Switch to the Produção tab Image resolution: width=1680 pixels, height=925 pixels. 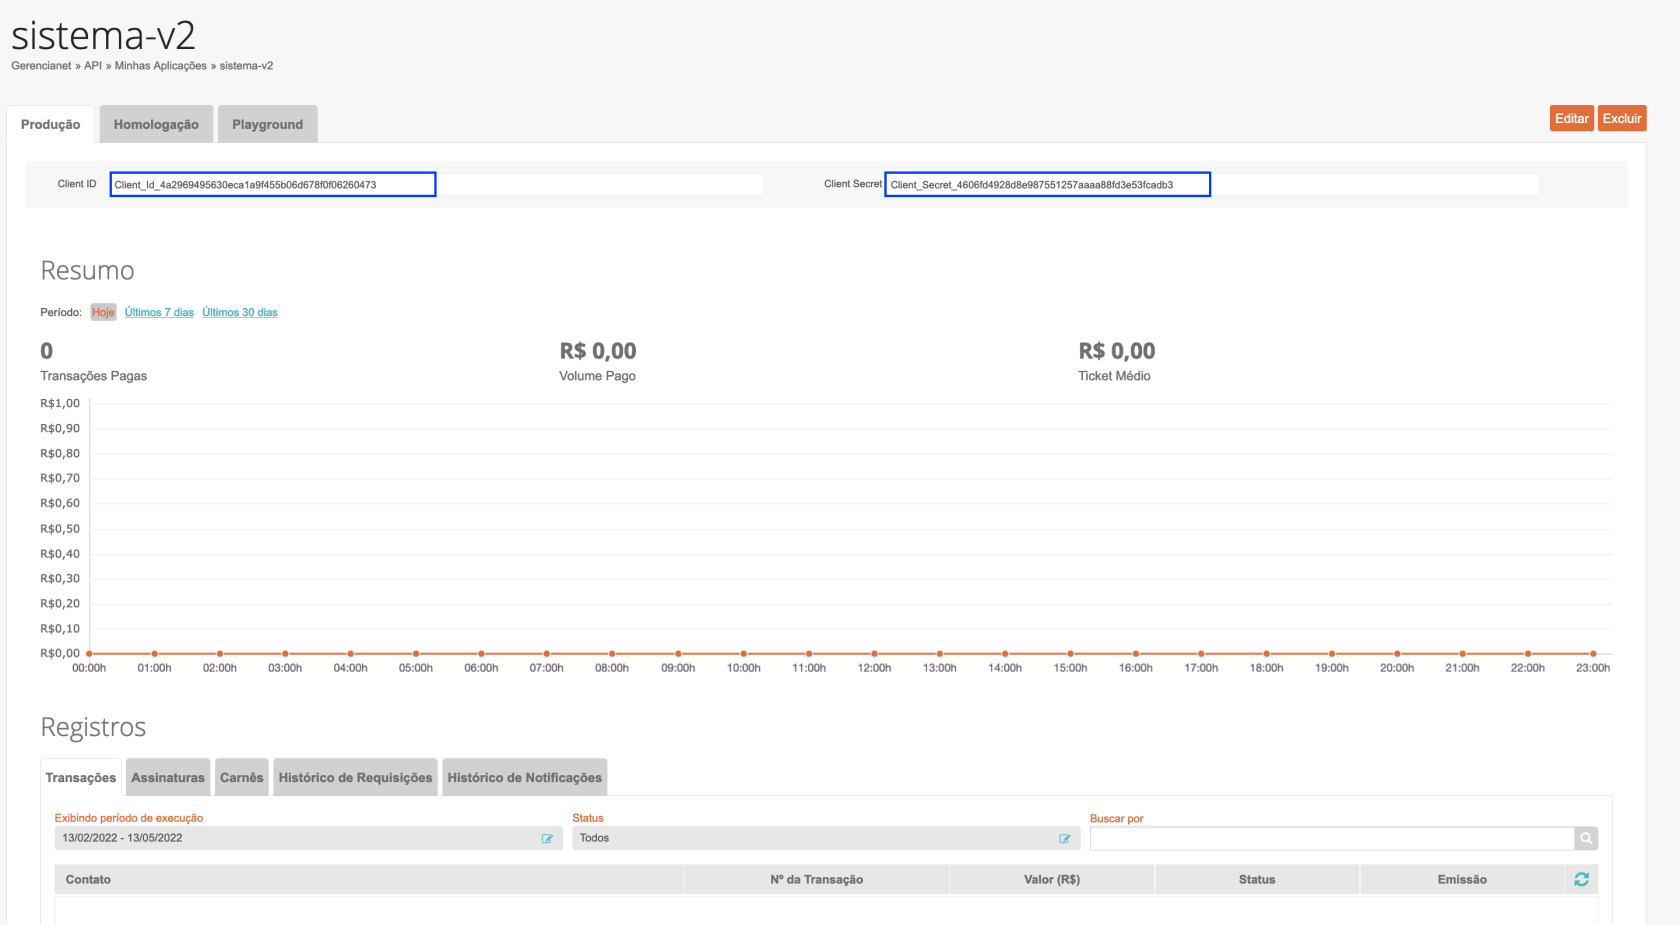[50, 124]
